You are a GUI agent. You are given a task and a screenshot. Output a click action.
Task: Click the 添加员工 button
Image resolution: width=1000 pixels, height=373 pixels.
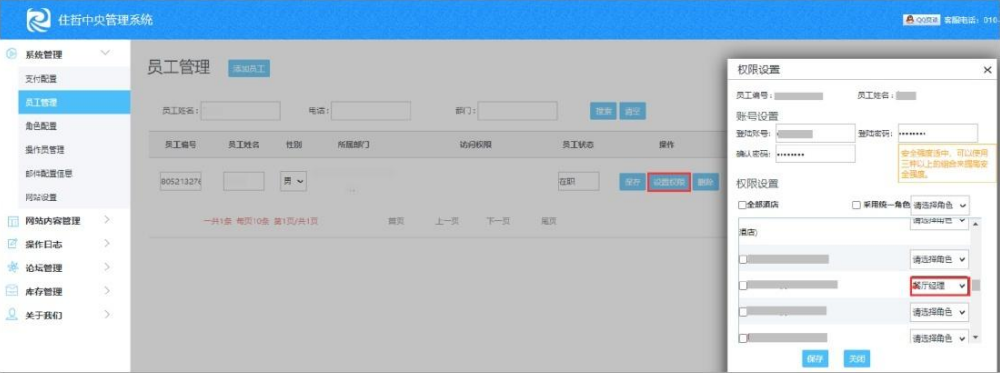coord(249,69)
